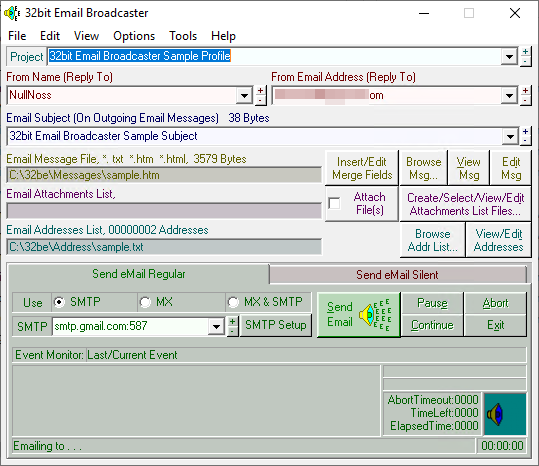Click the AbortTimeout:0000 readout

pyautogui.click(x=433, y=400)
